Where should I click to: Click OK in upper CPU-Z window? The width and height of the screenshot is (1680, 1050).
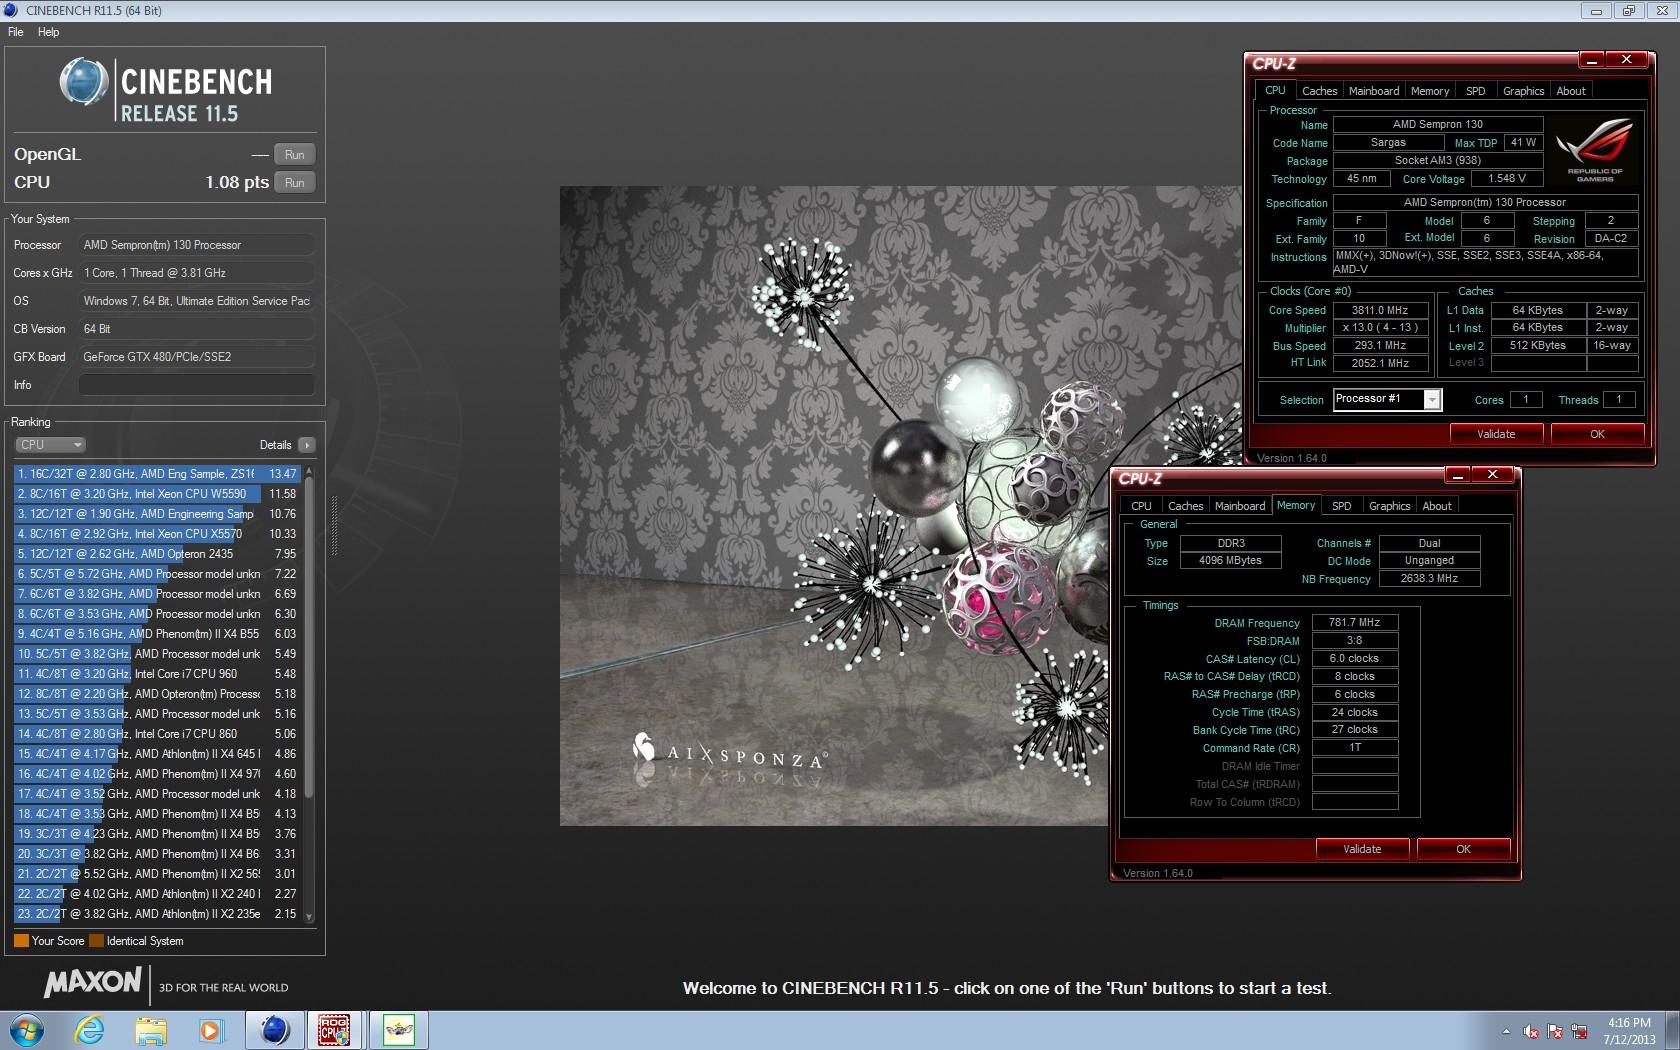pos(1597,434)
